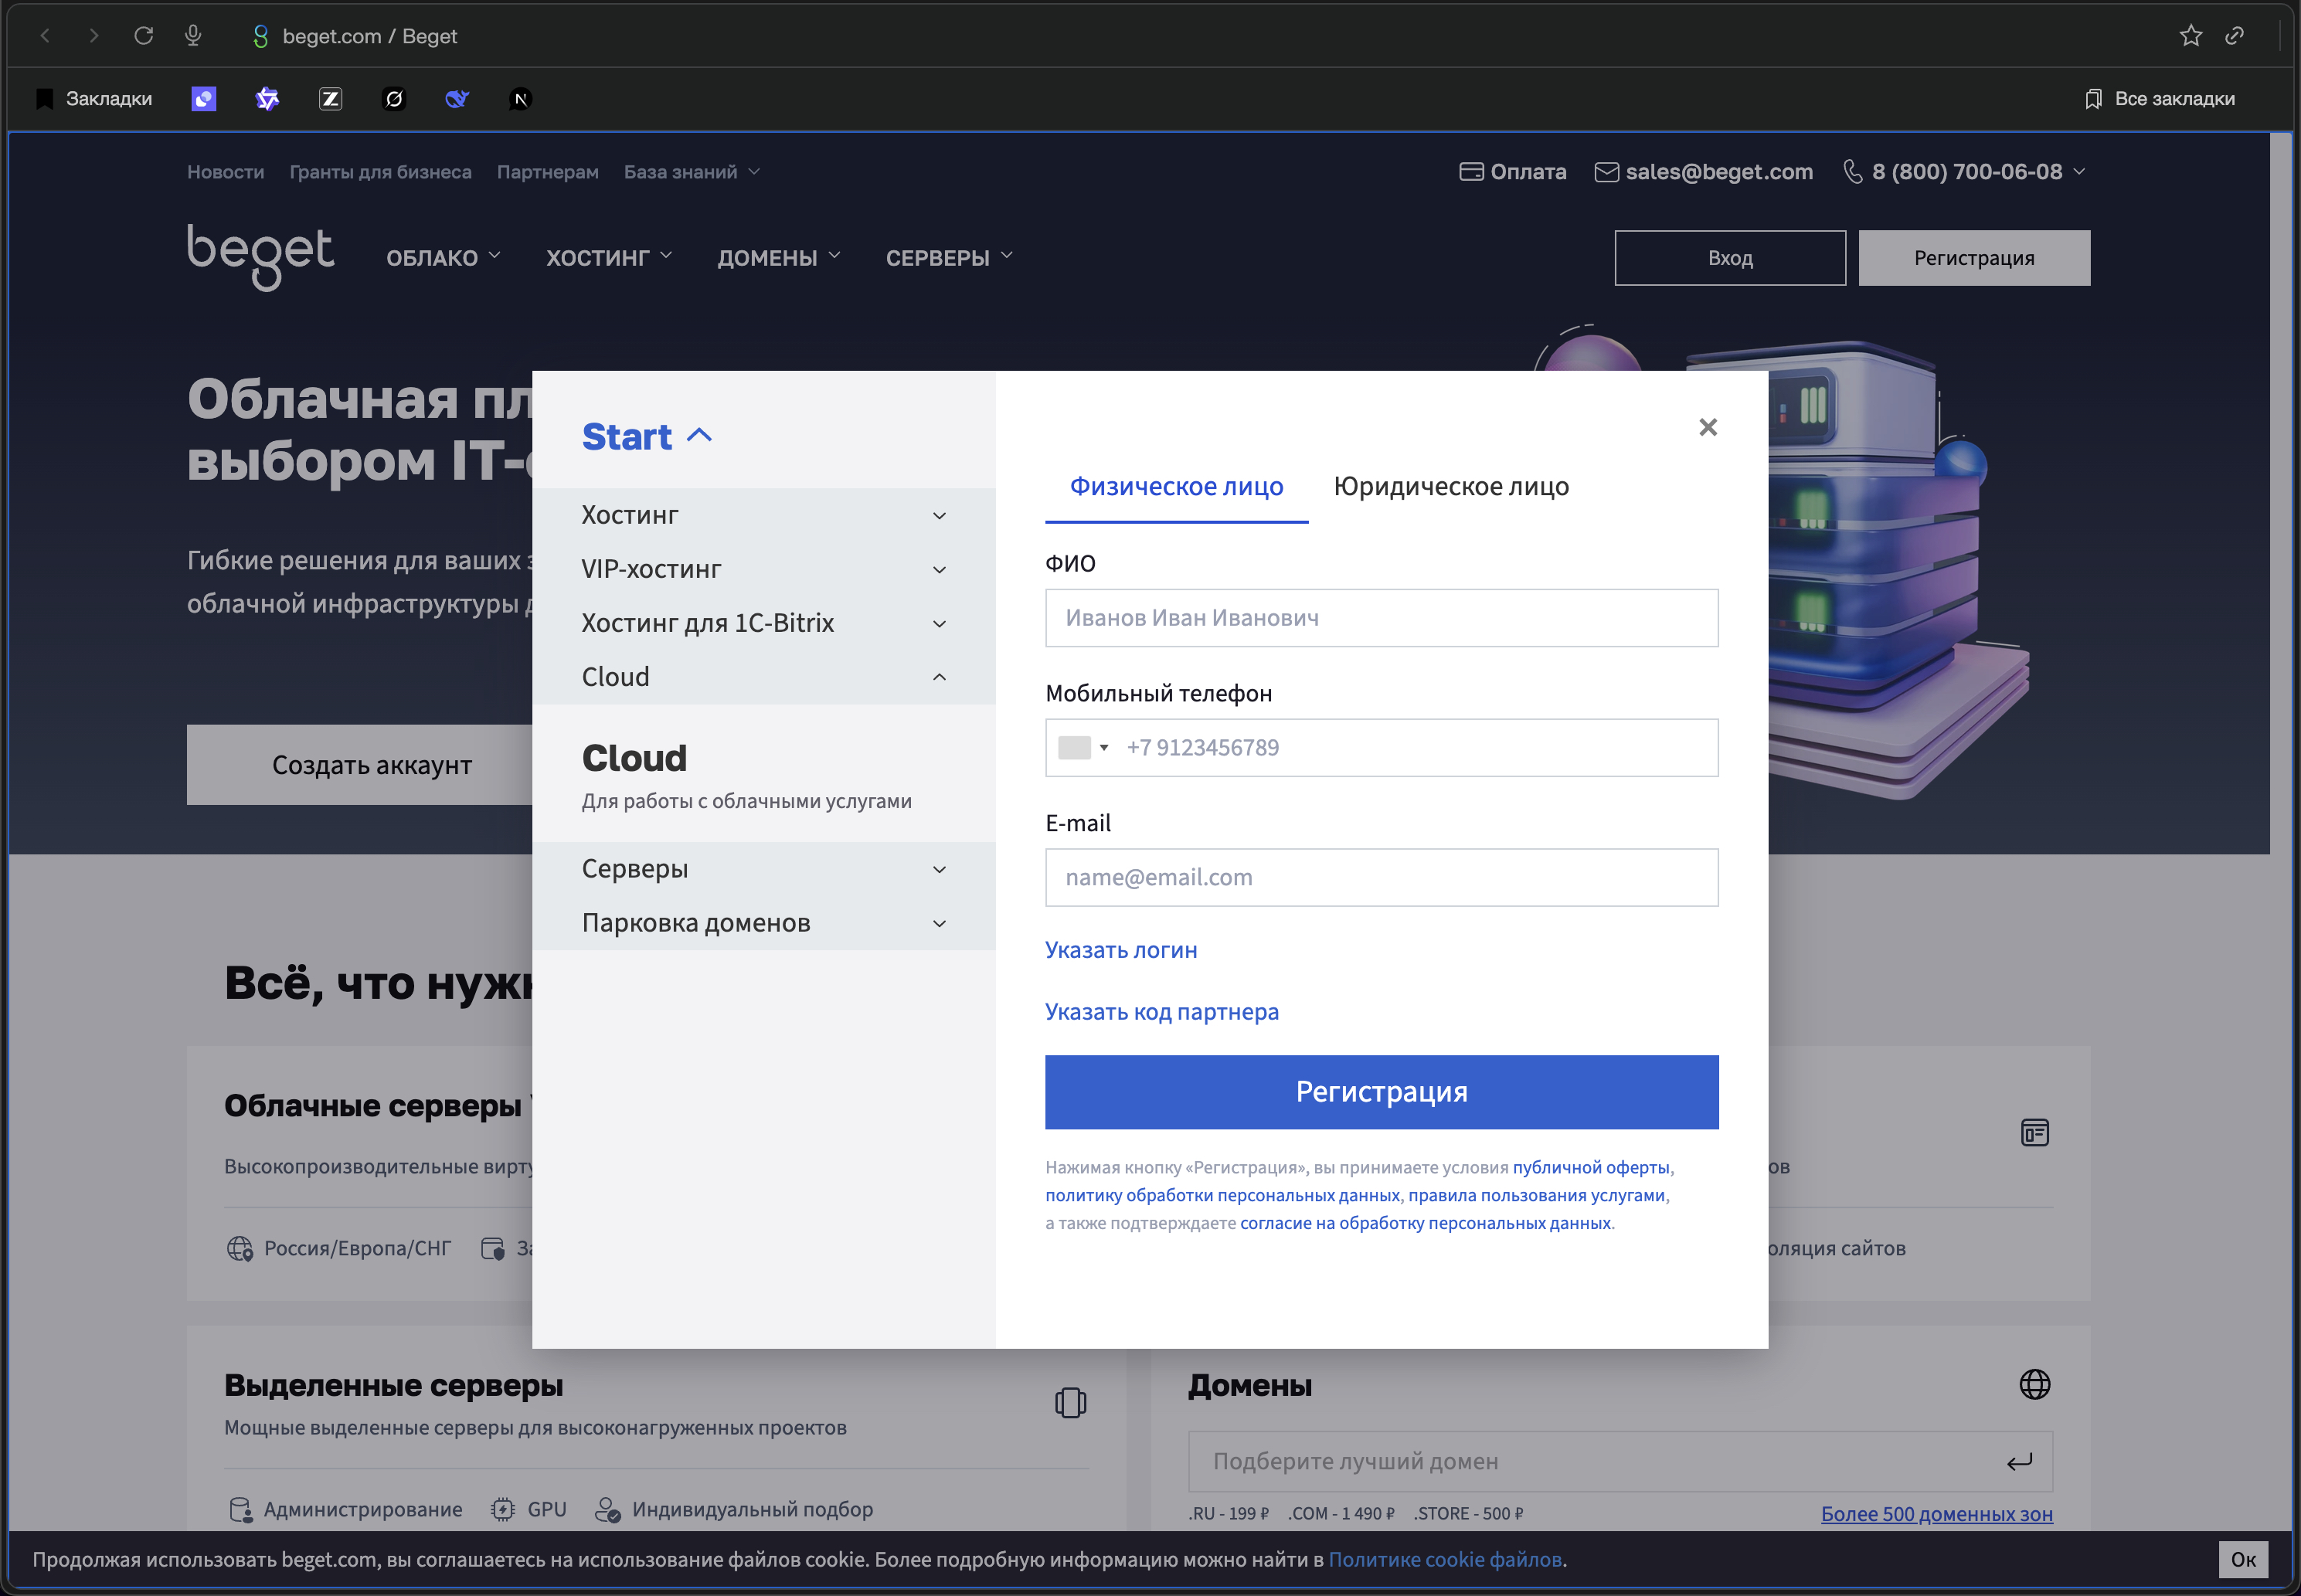
Task: Click the beget logo
Action: pyautogui.click(x=261, y=257)
